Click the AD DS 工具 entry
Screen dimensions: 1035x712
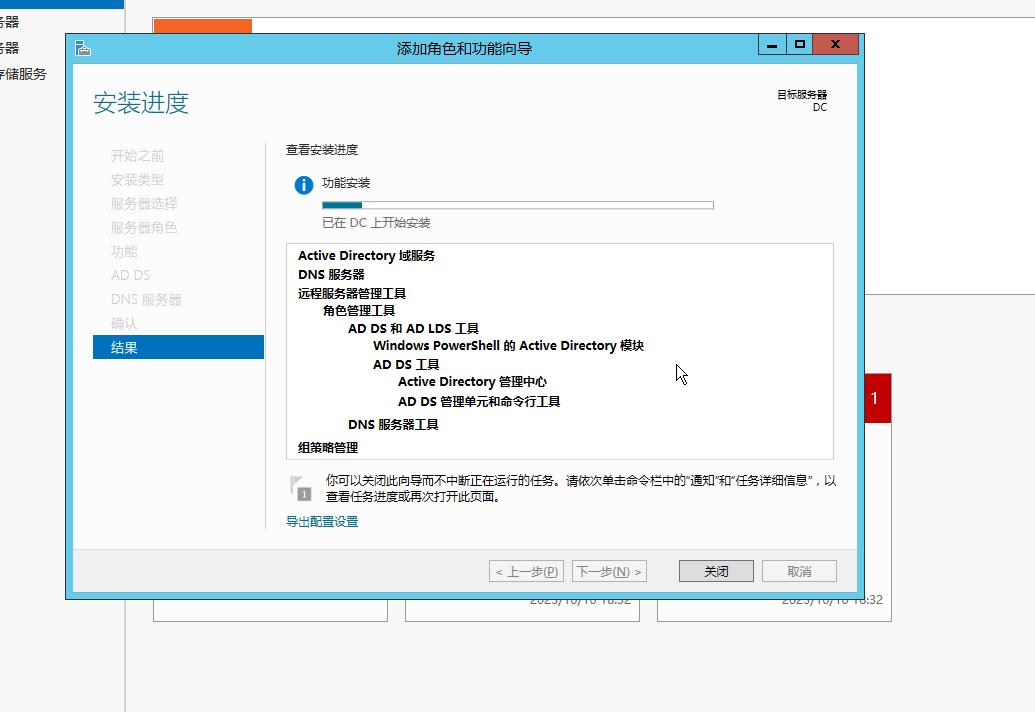[406, 364]
